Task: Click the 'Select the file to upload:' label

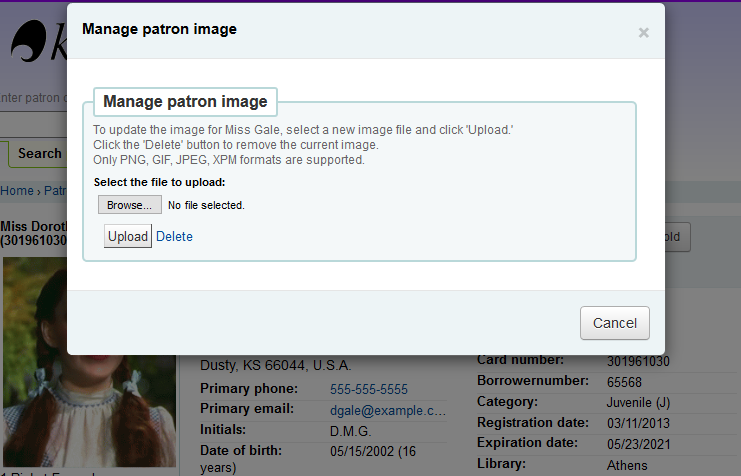Action: [159, 182]
